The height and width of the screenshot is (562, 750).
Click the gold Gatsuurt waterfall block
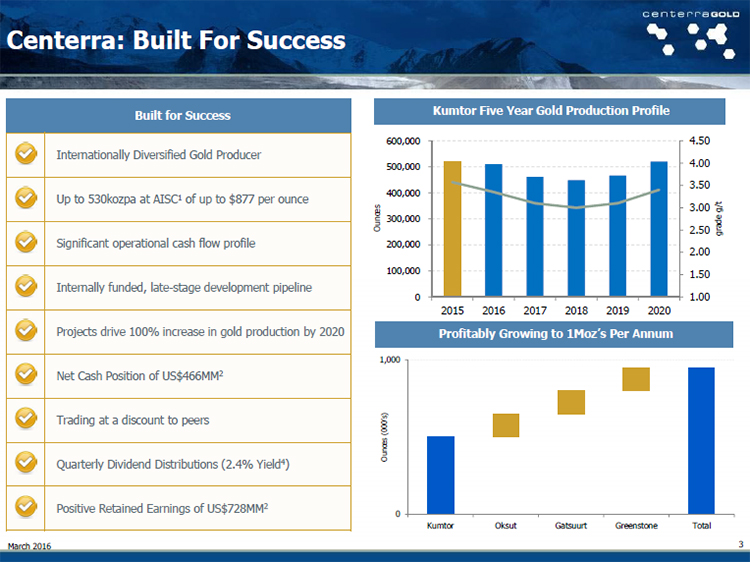pos(571,402)
